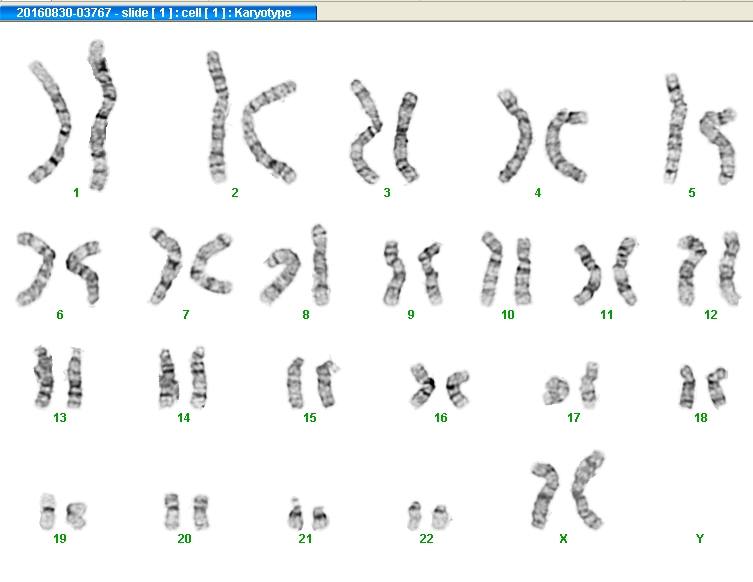Select the left chromosome 21 image
Screen dimensions: 753x582
click(295, 514)
